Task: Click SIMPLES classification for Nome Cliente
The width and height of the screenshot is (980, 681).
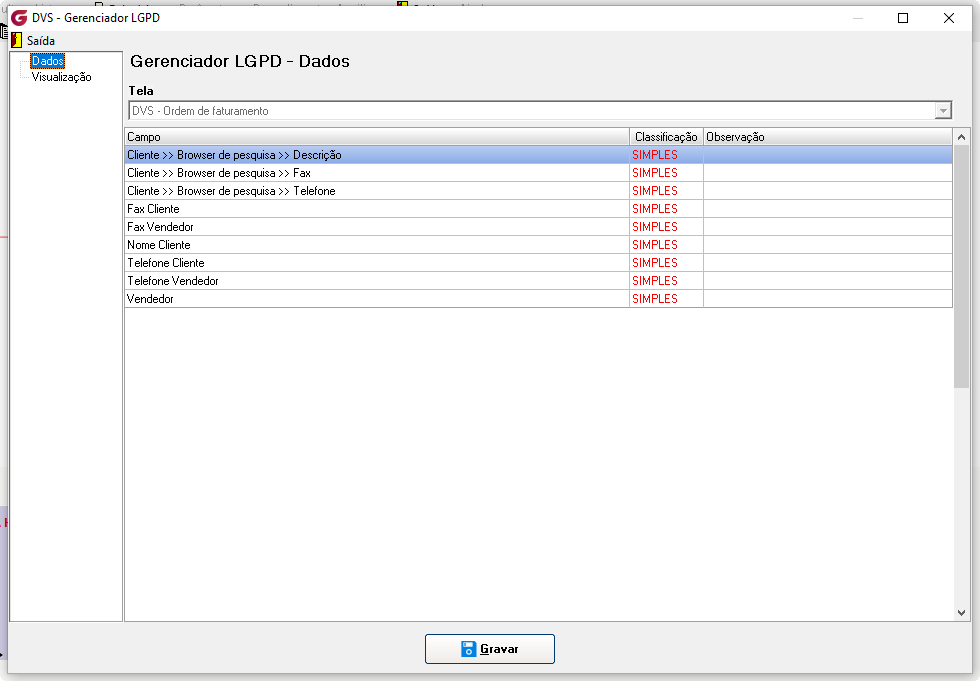Action: coord(655,245)
